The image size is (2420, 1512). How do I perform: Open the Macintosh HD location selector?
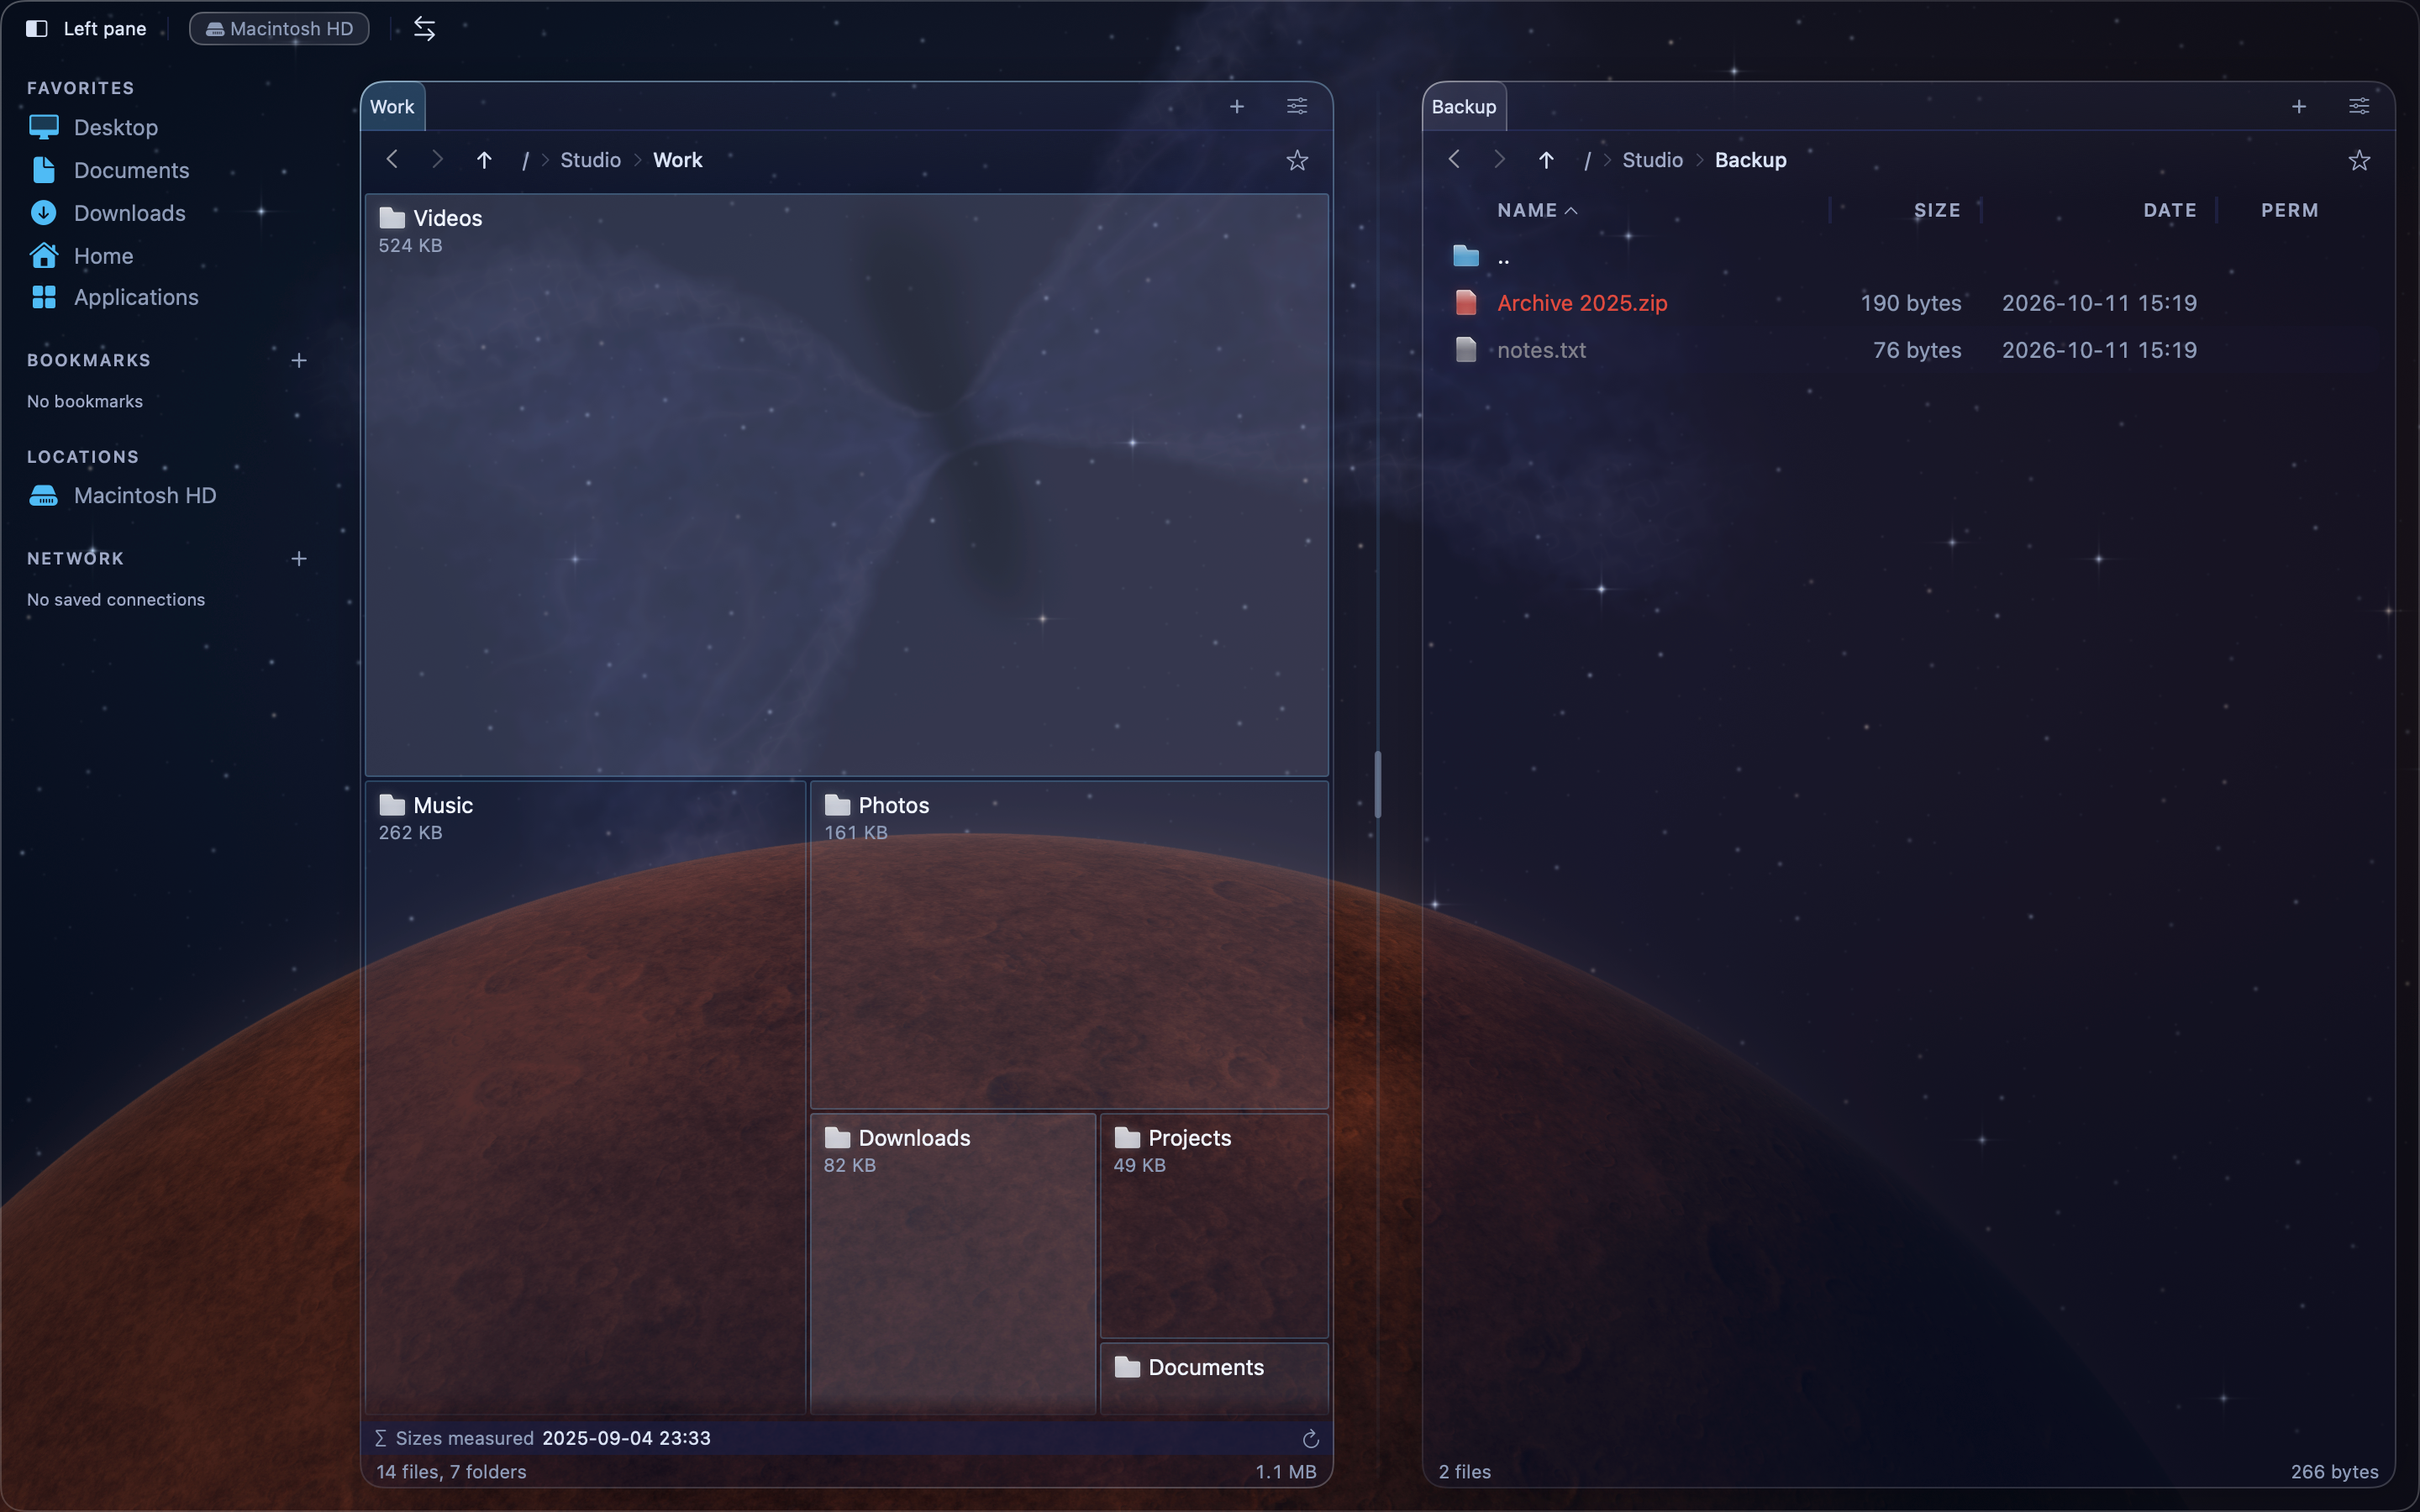point(279,29)
